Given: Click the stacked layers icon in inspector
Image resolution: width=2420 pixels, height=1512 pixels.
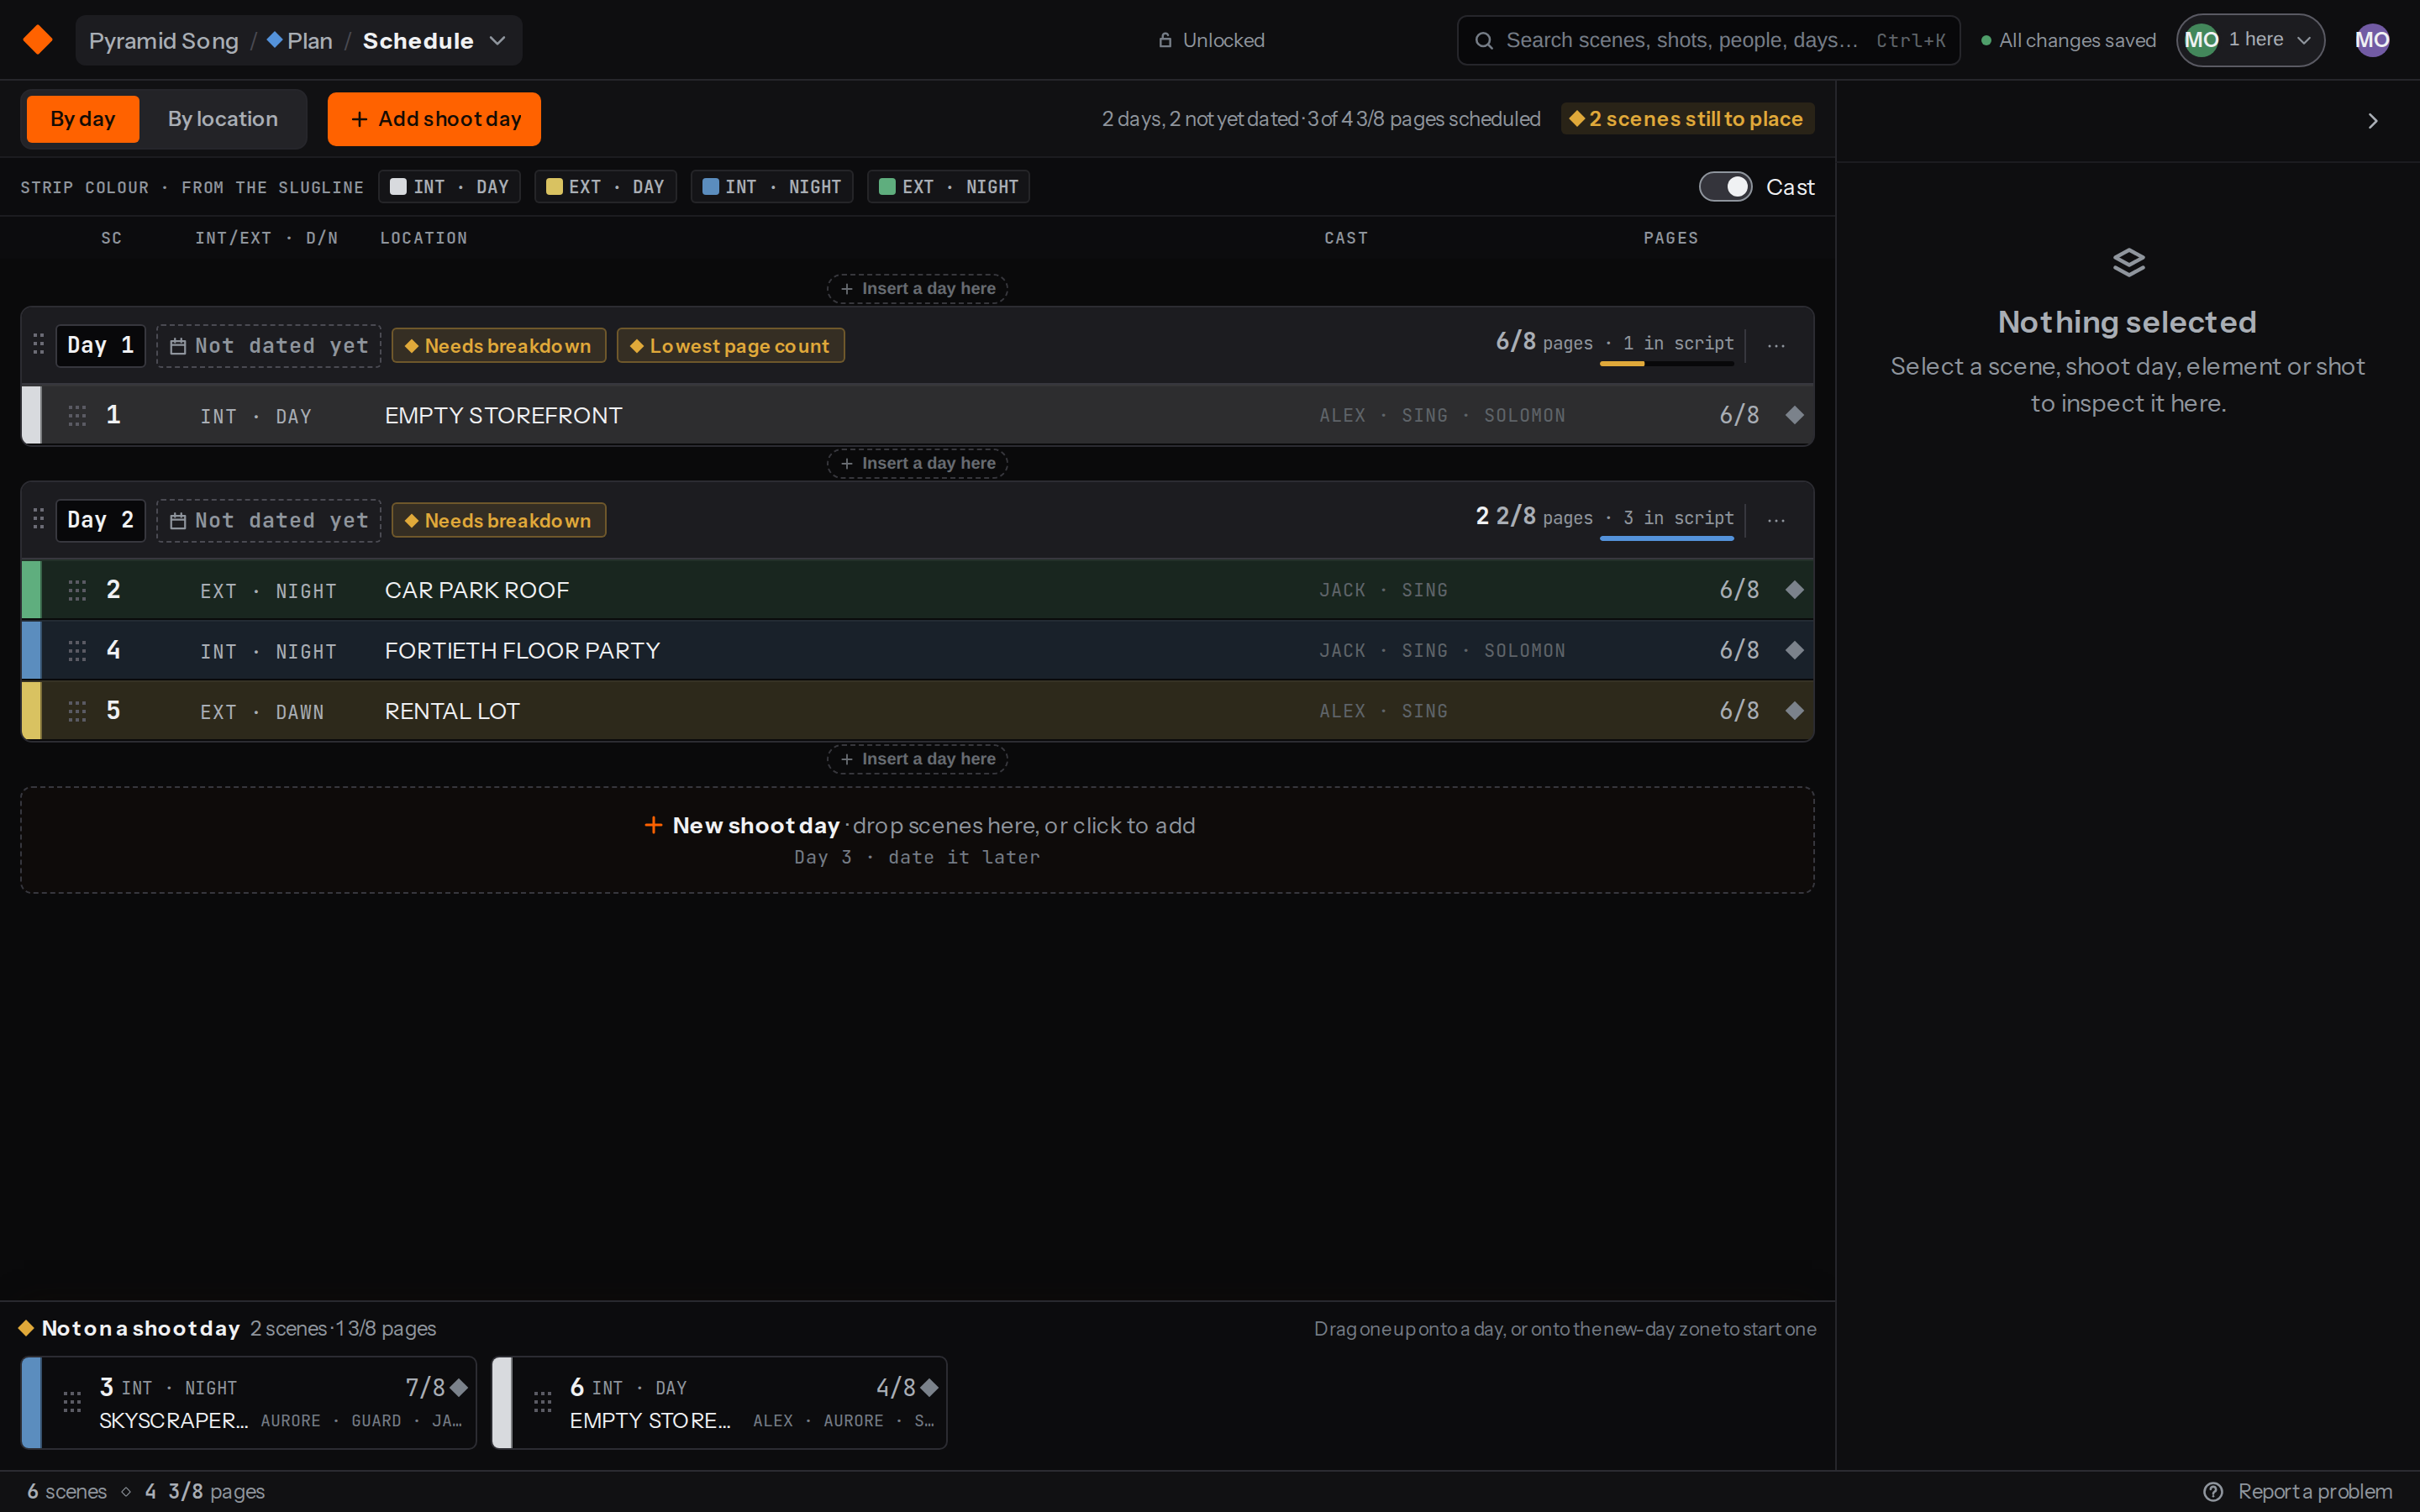Looking at the screenshot, I should coord(2128,262).
